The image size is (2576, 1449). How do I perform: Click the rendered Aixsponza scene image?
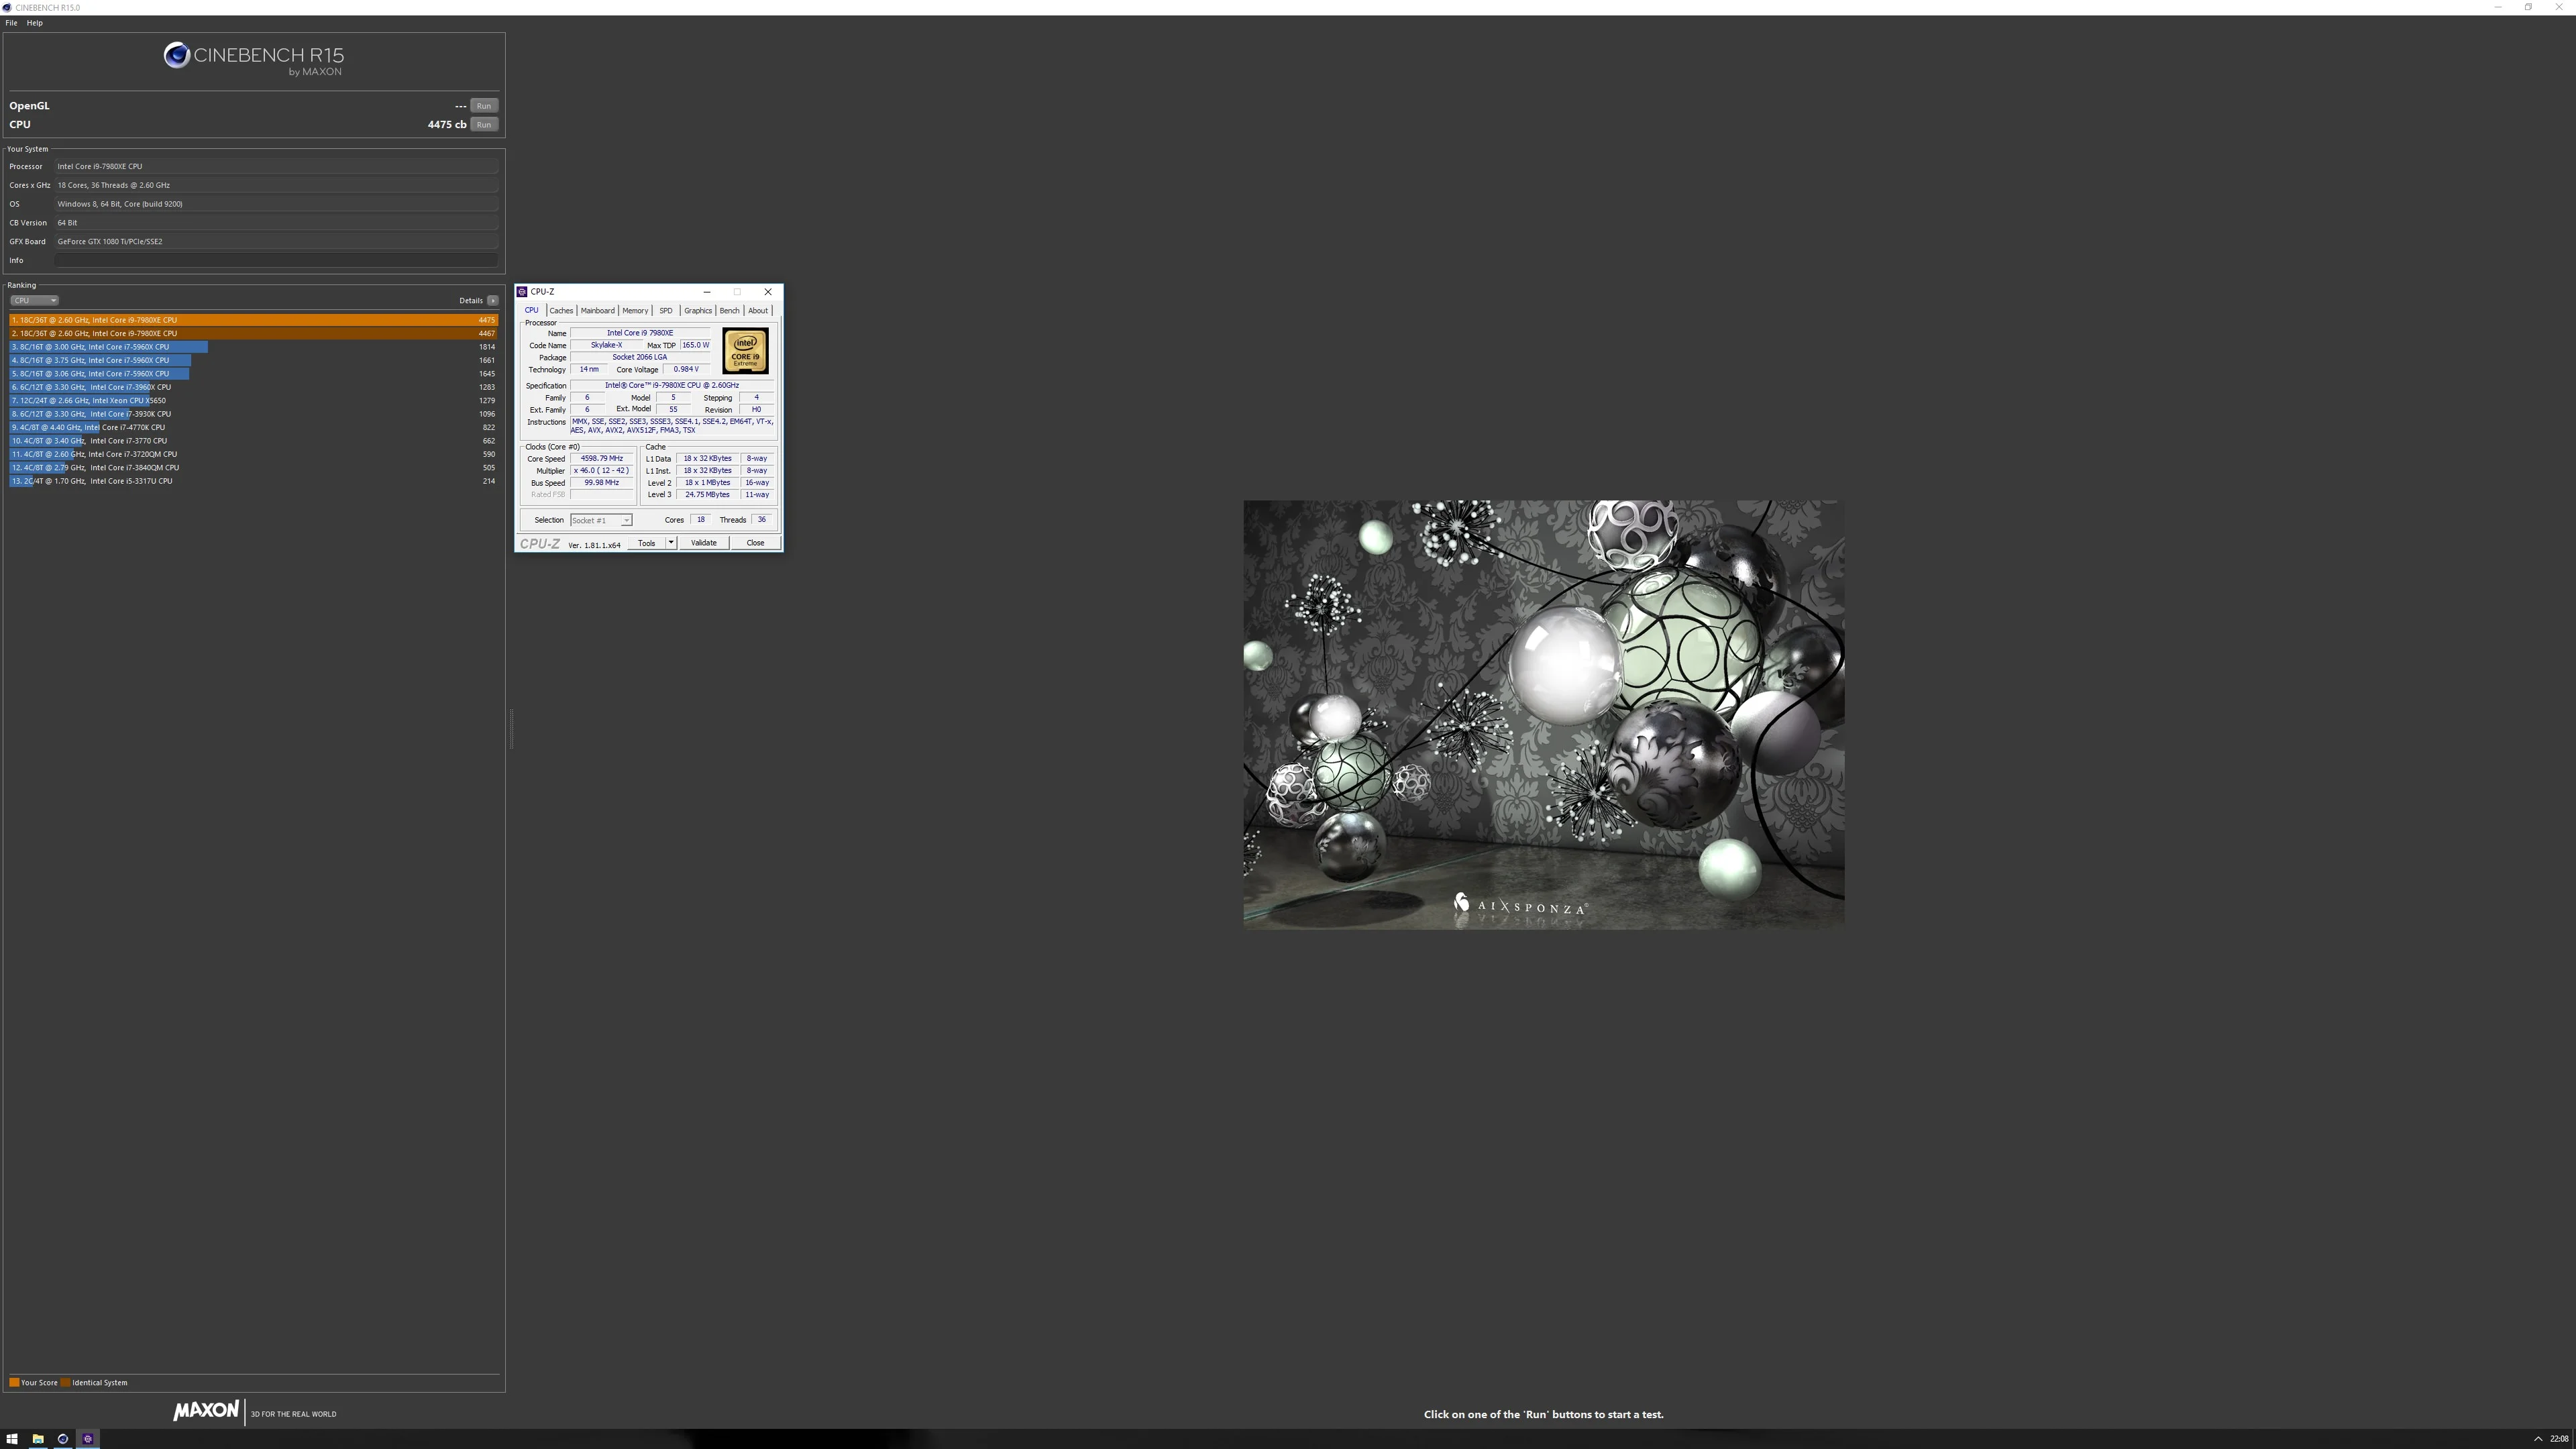[1544, 715]
